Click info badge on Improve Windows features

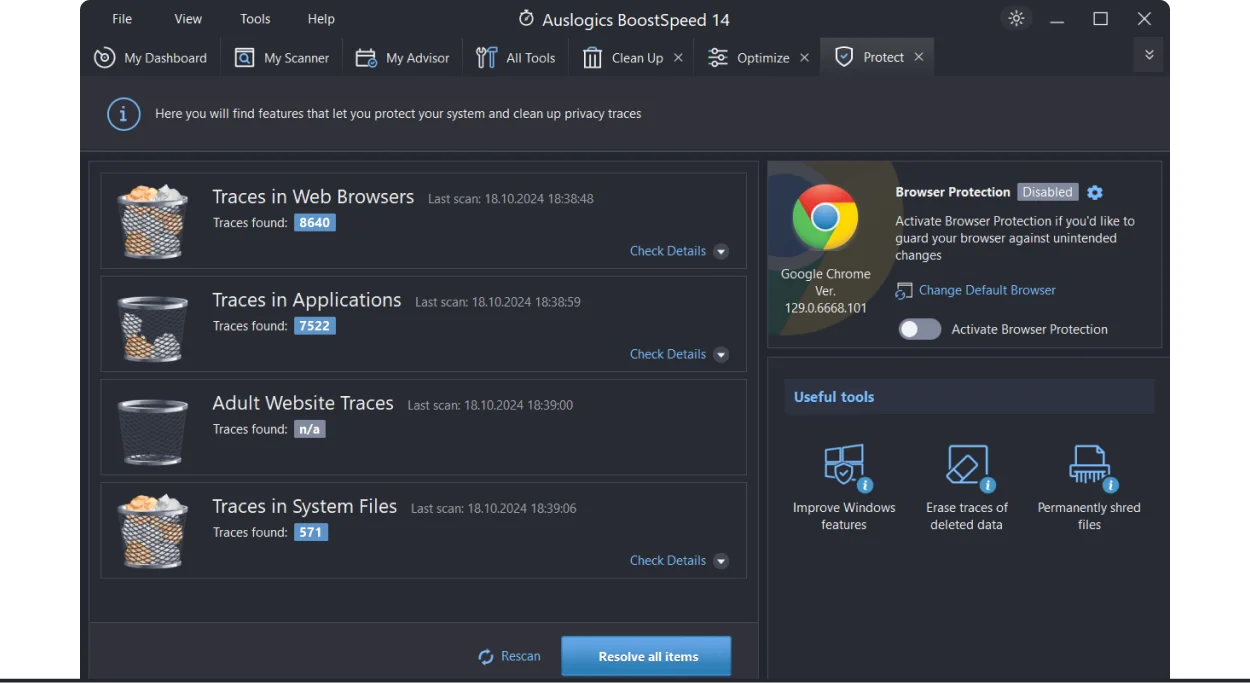pos(865,485)
